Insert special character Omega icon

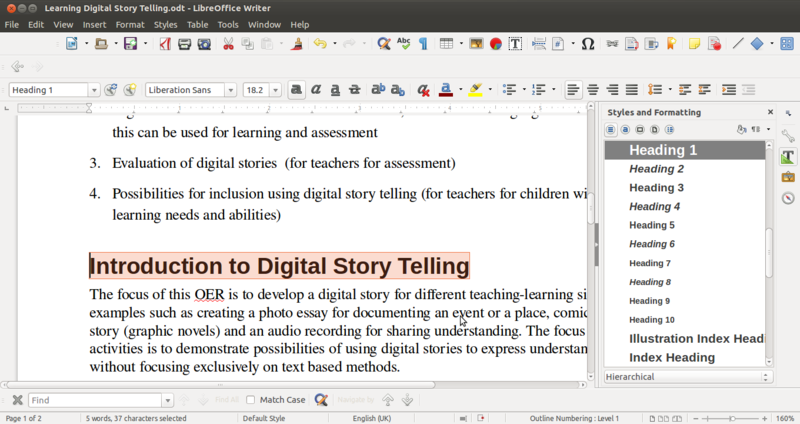click(x=588, y=44)
